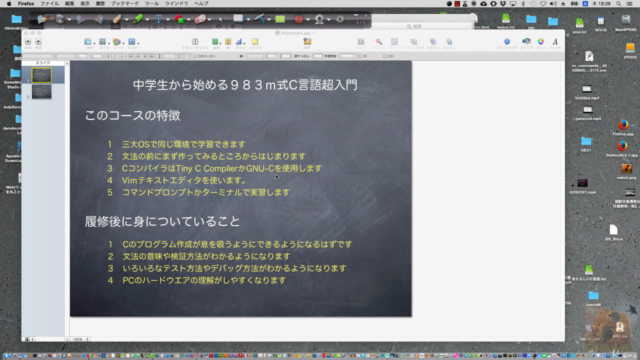Open the Apple menu
Viewport: 640px width, 360px height.
[x=9, y=3]
